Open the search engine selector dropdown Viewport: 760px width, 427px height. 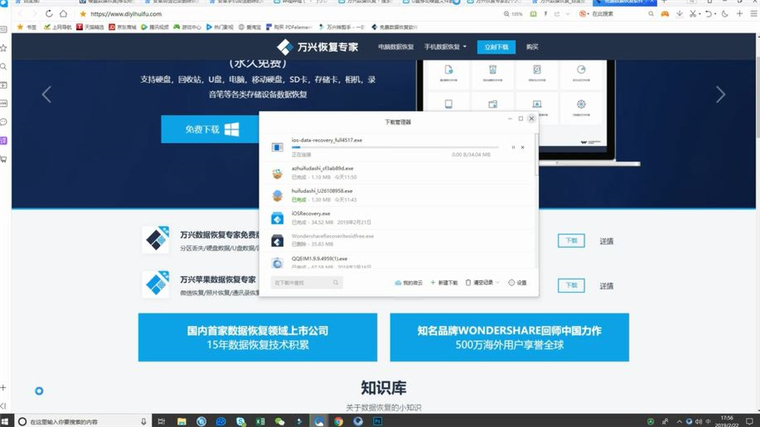583,14
